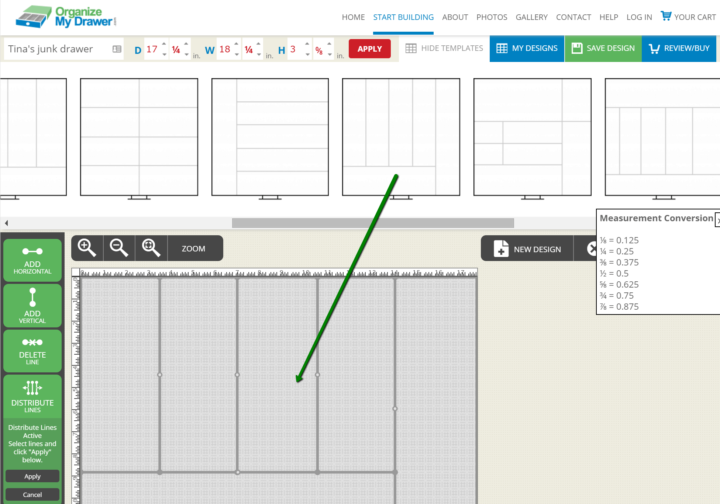This screenshot has width=720, height=504.
Task: Toggle Hide Templates
Action: pos(444,48)
